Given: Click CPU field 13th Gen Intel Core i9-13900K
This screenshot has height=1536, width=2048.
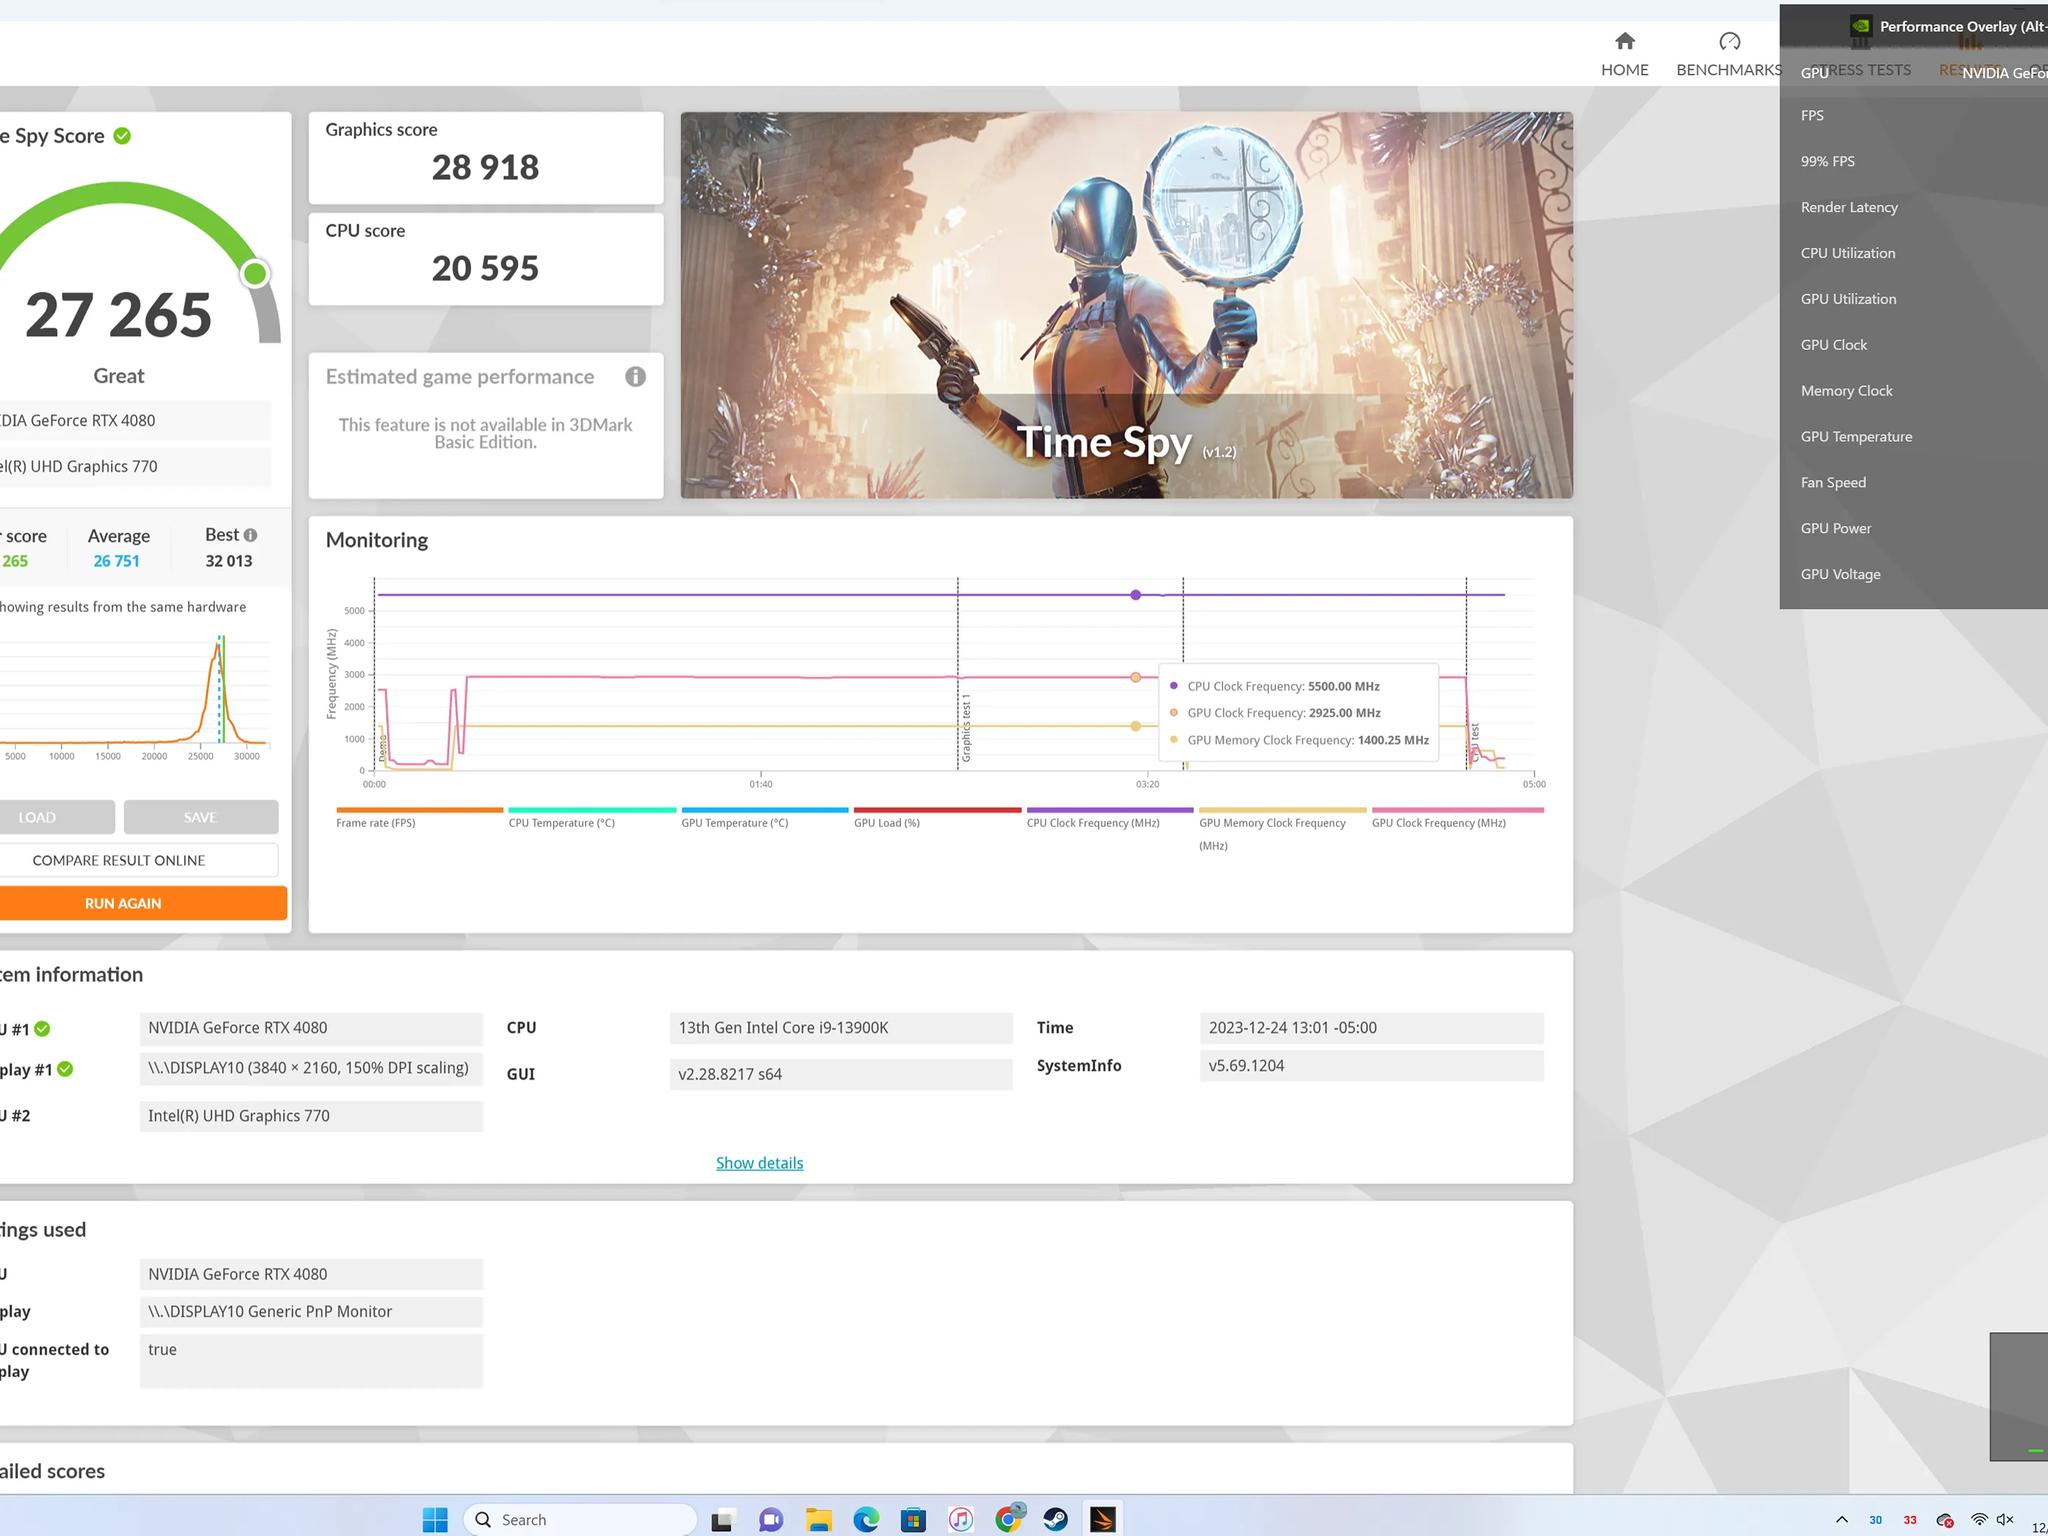Looking at the screenshot, I should coord(841,1028).
